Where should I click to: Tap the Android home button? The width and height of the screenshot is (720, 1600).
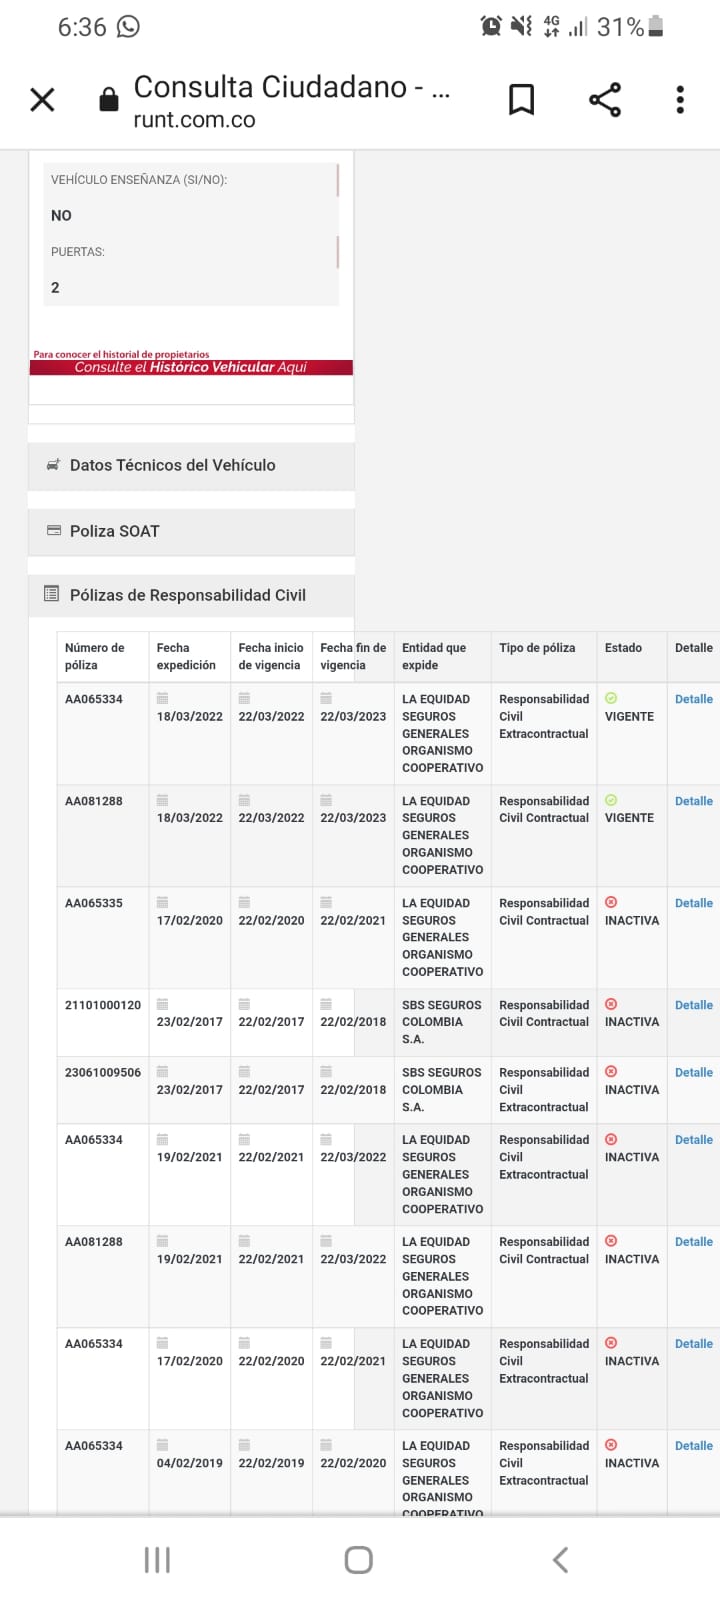[x=358, y=1560]
